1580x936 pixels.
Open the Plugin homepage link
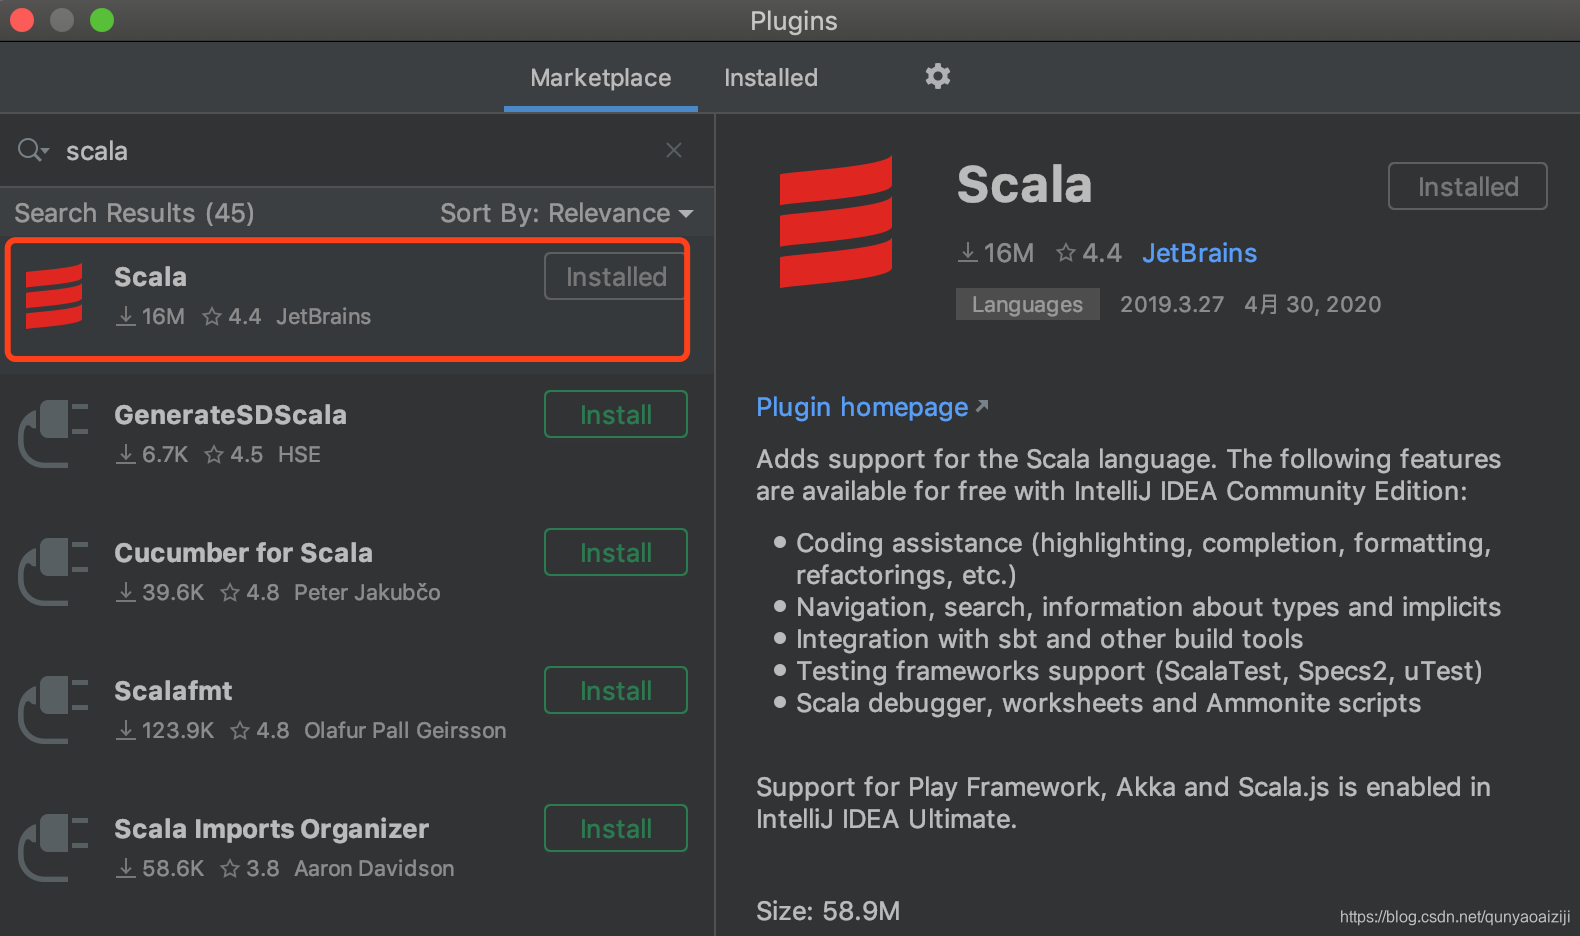tap(862, 407)
